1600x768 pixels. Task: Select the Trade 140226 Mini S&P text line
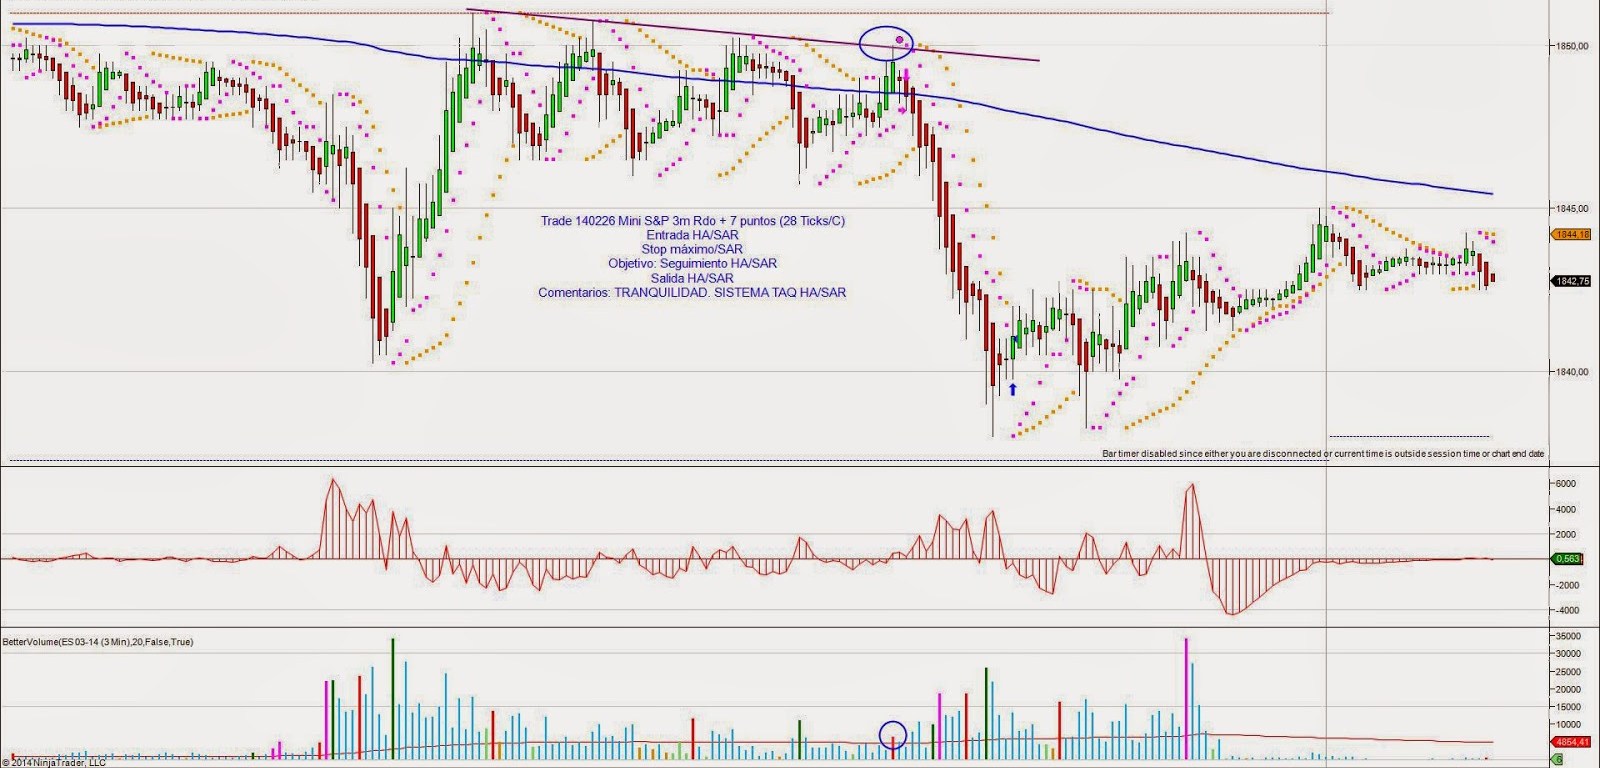tap(692, 221)
